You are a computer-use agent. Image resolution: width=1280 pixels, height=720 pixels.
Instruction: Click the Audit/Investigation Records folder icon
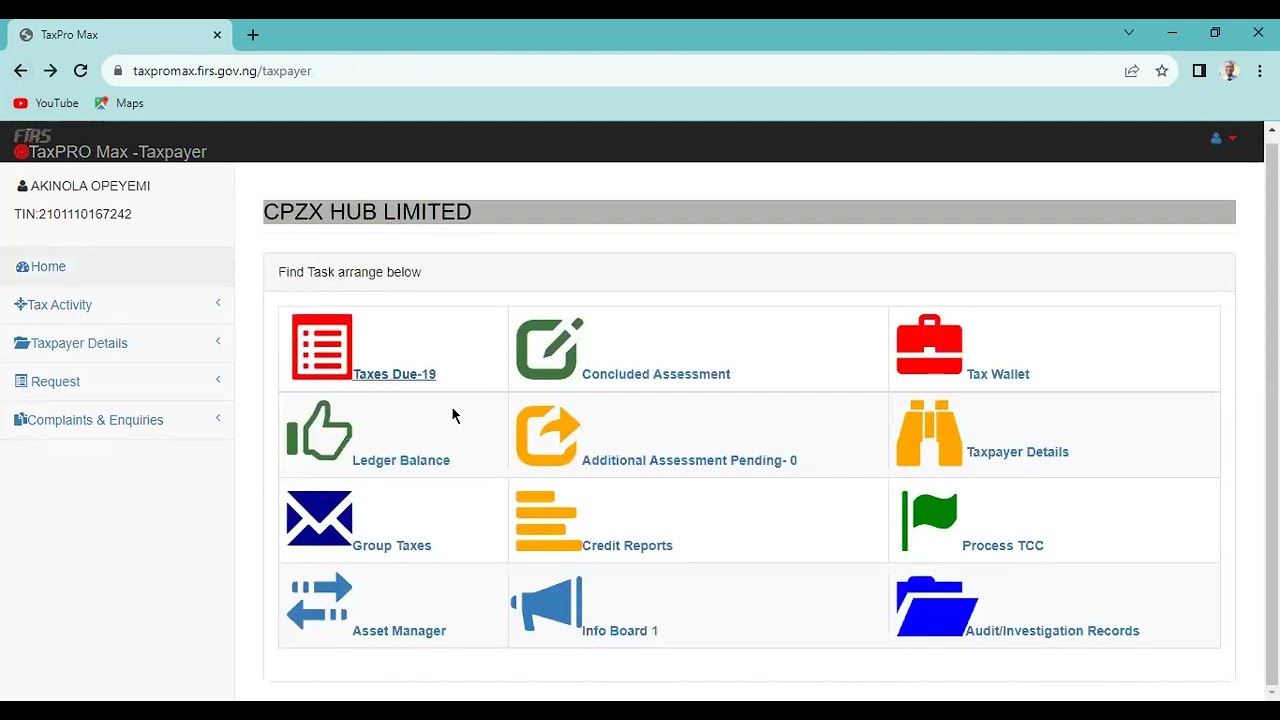936,606
